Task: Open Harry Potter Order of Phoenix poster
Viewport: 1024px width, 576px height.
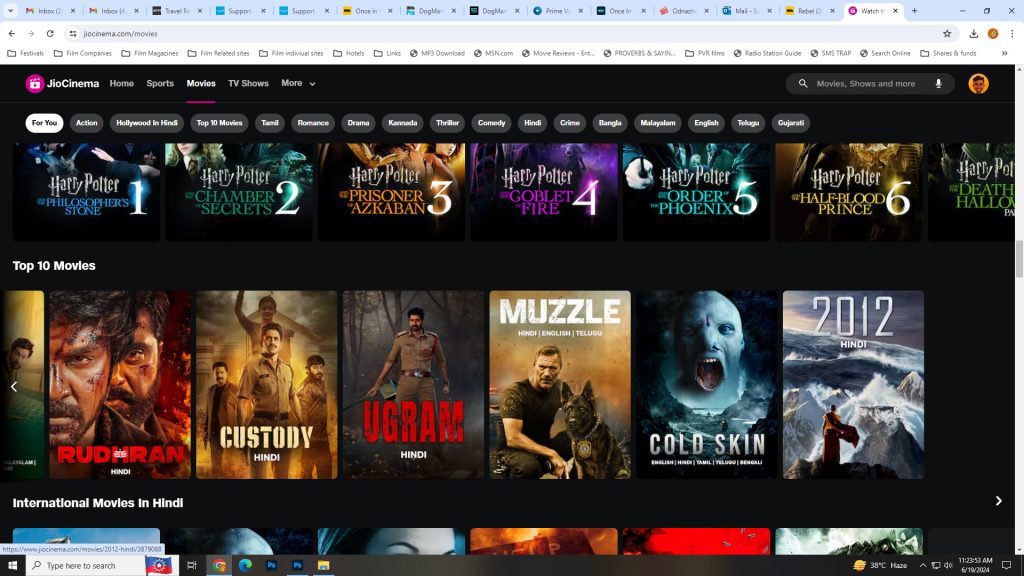Action: click(x=696, y=192)
